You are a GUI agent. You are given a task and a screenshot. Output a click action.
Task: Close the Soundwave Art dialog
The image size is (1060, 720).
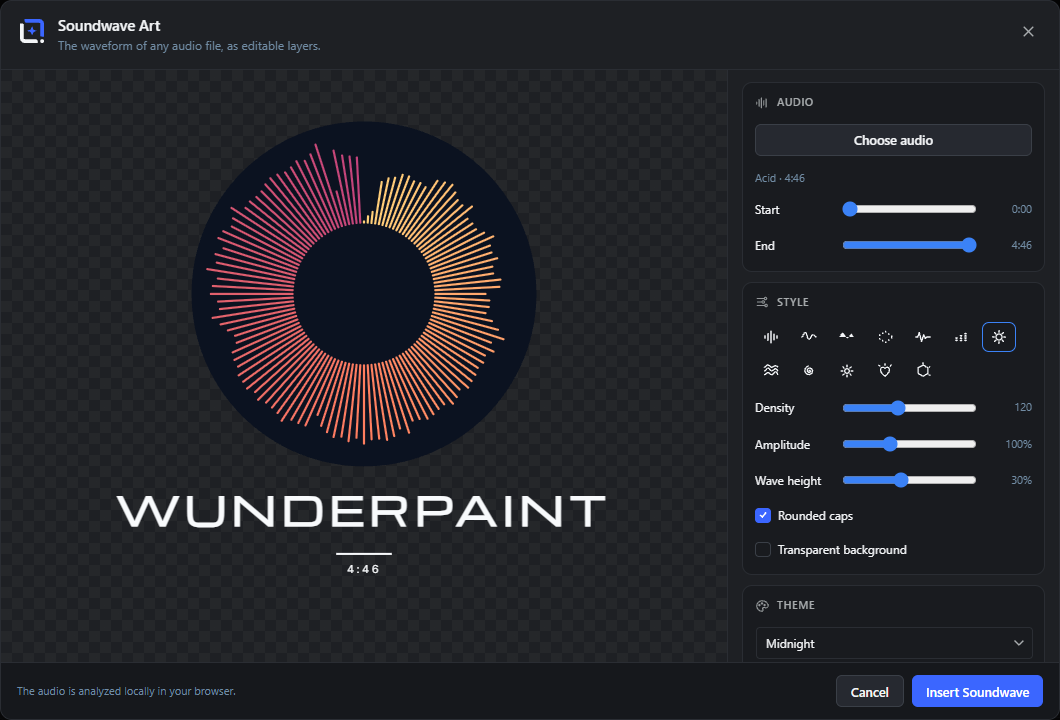tap(1028, 32)
